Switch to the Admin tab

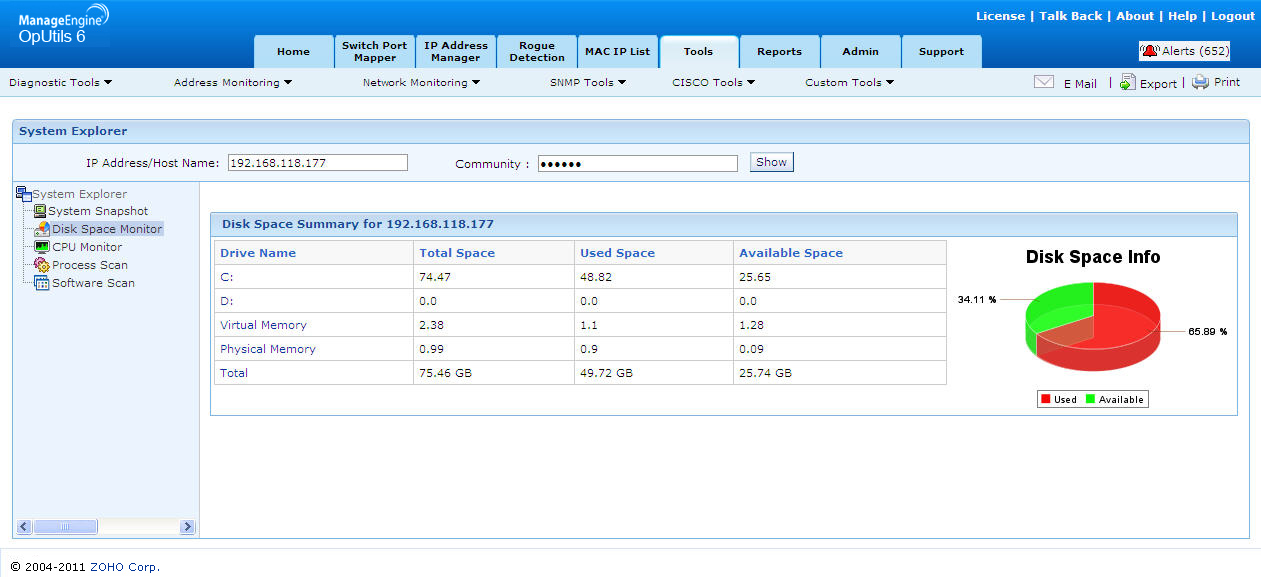[860, 52]
